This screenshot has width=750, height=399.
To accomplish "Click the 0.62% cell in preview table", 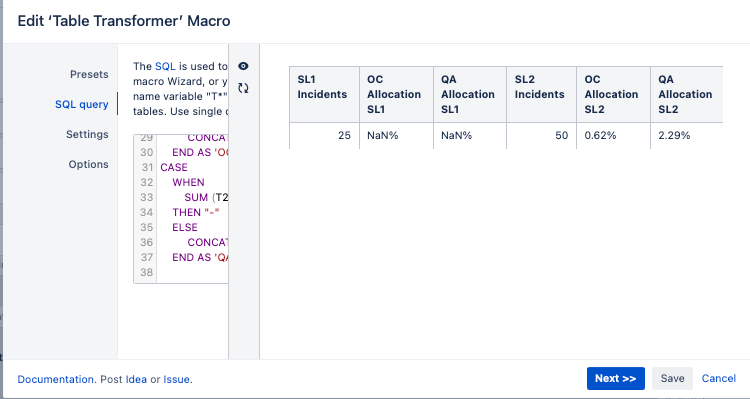I will (613, 135).
